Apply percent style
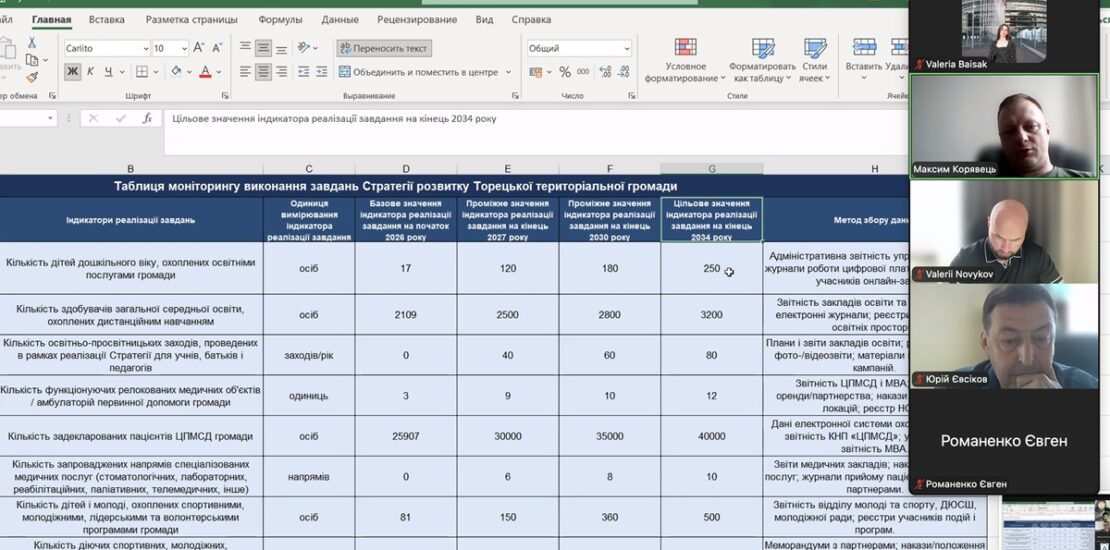1110x550 pixels. coord(565,71)
